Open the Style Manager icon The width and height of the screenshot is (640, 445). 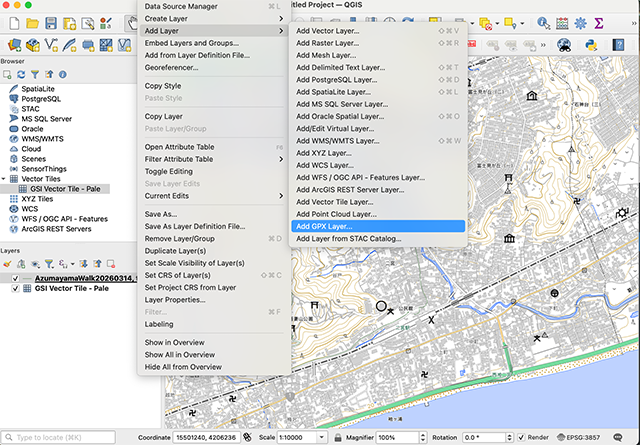(x=106, y=23)
